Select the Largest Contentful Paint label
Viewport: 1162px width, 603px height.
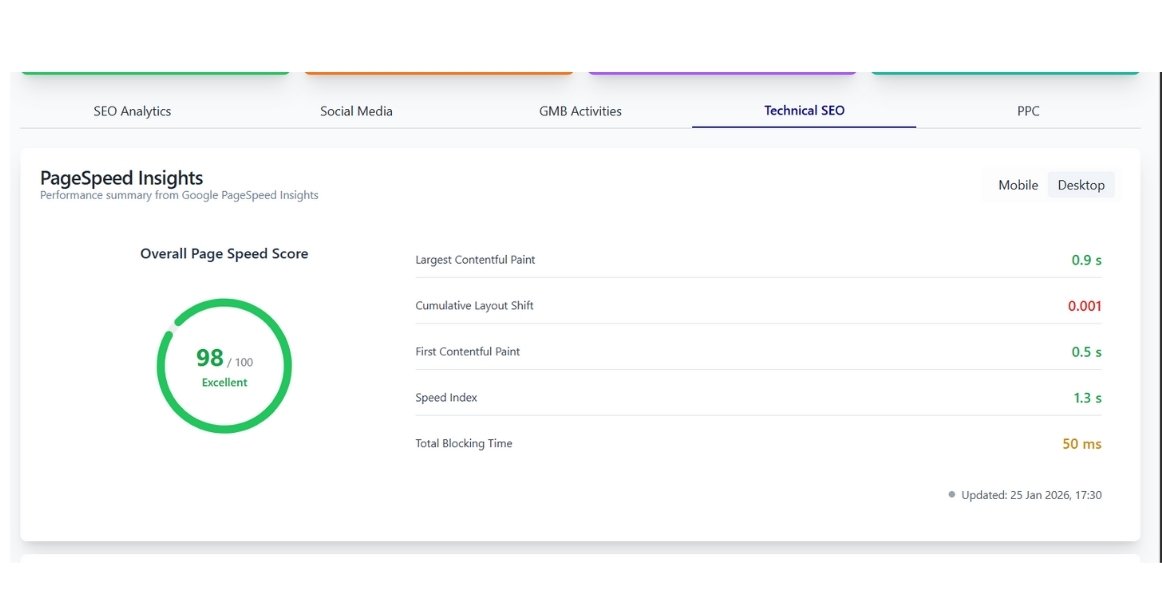(x=475, y=260)
